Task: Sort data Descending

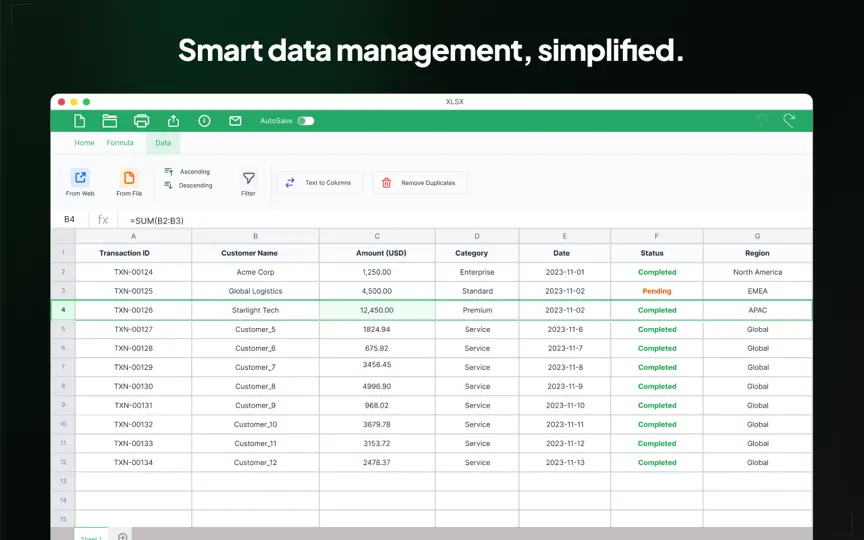Action: point(188,185)
